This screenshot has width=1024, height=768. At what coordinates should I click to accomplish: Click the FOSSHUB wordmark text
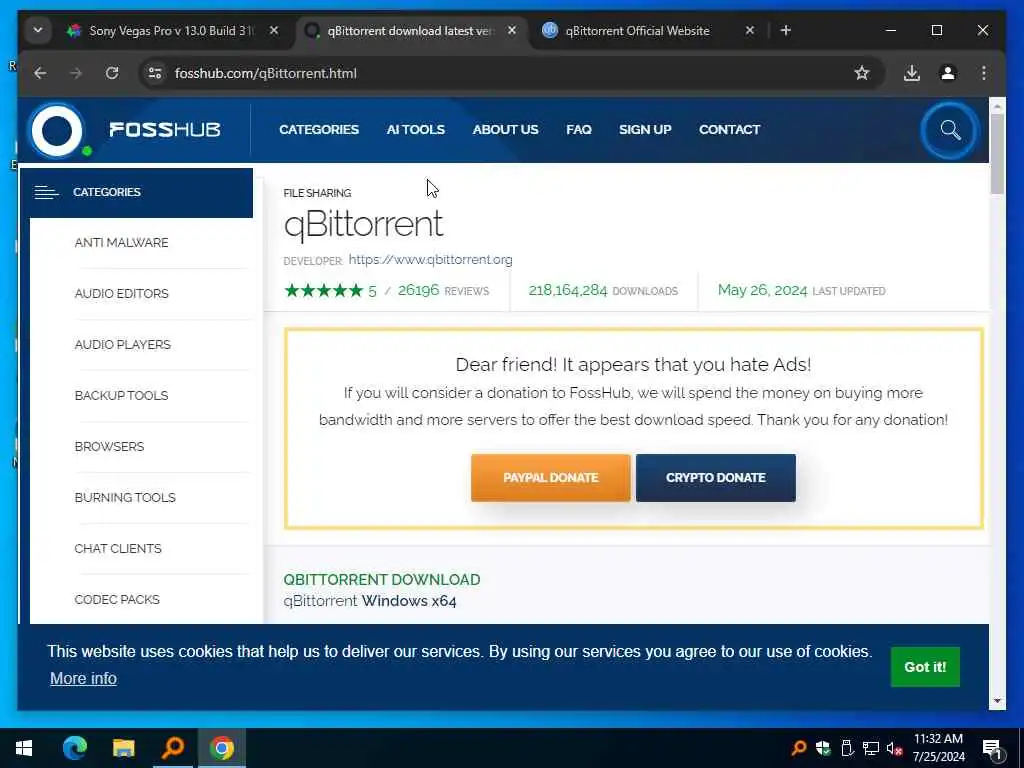coord(165,129)
